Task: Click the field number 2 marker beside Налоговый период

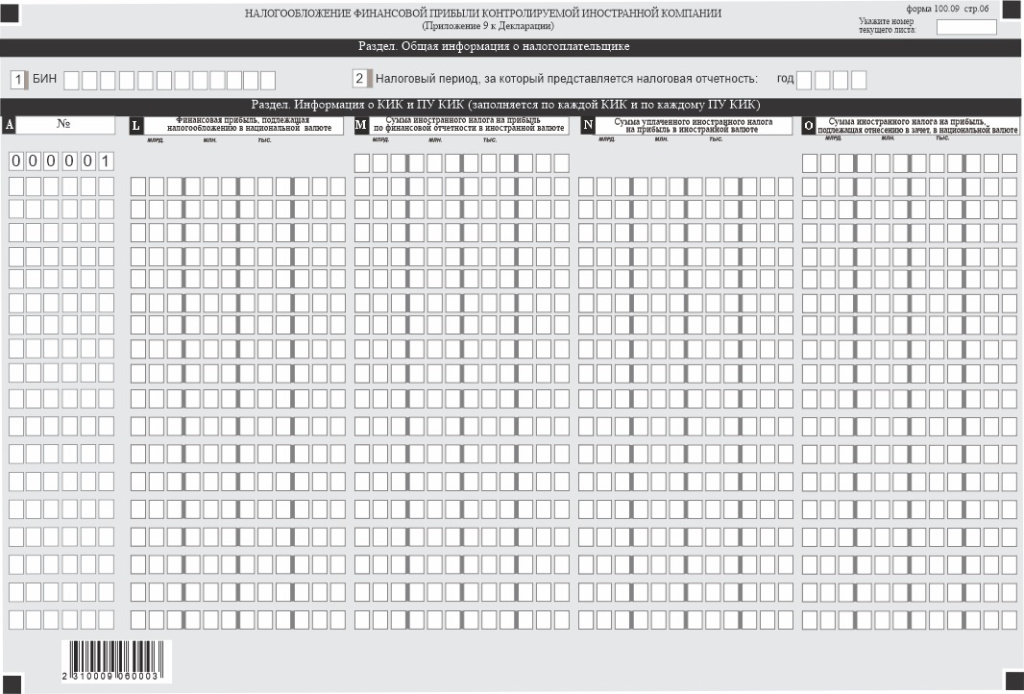Action: pyautogui.click(x=360, y=79)
